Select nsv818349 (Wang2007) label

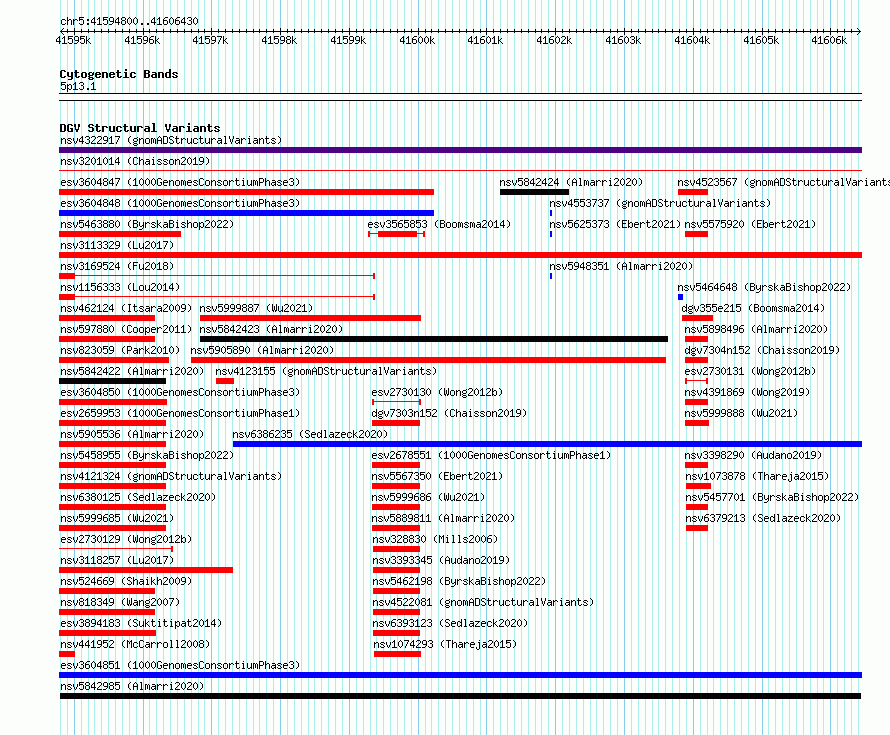click(120, 602)
